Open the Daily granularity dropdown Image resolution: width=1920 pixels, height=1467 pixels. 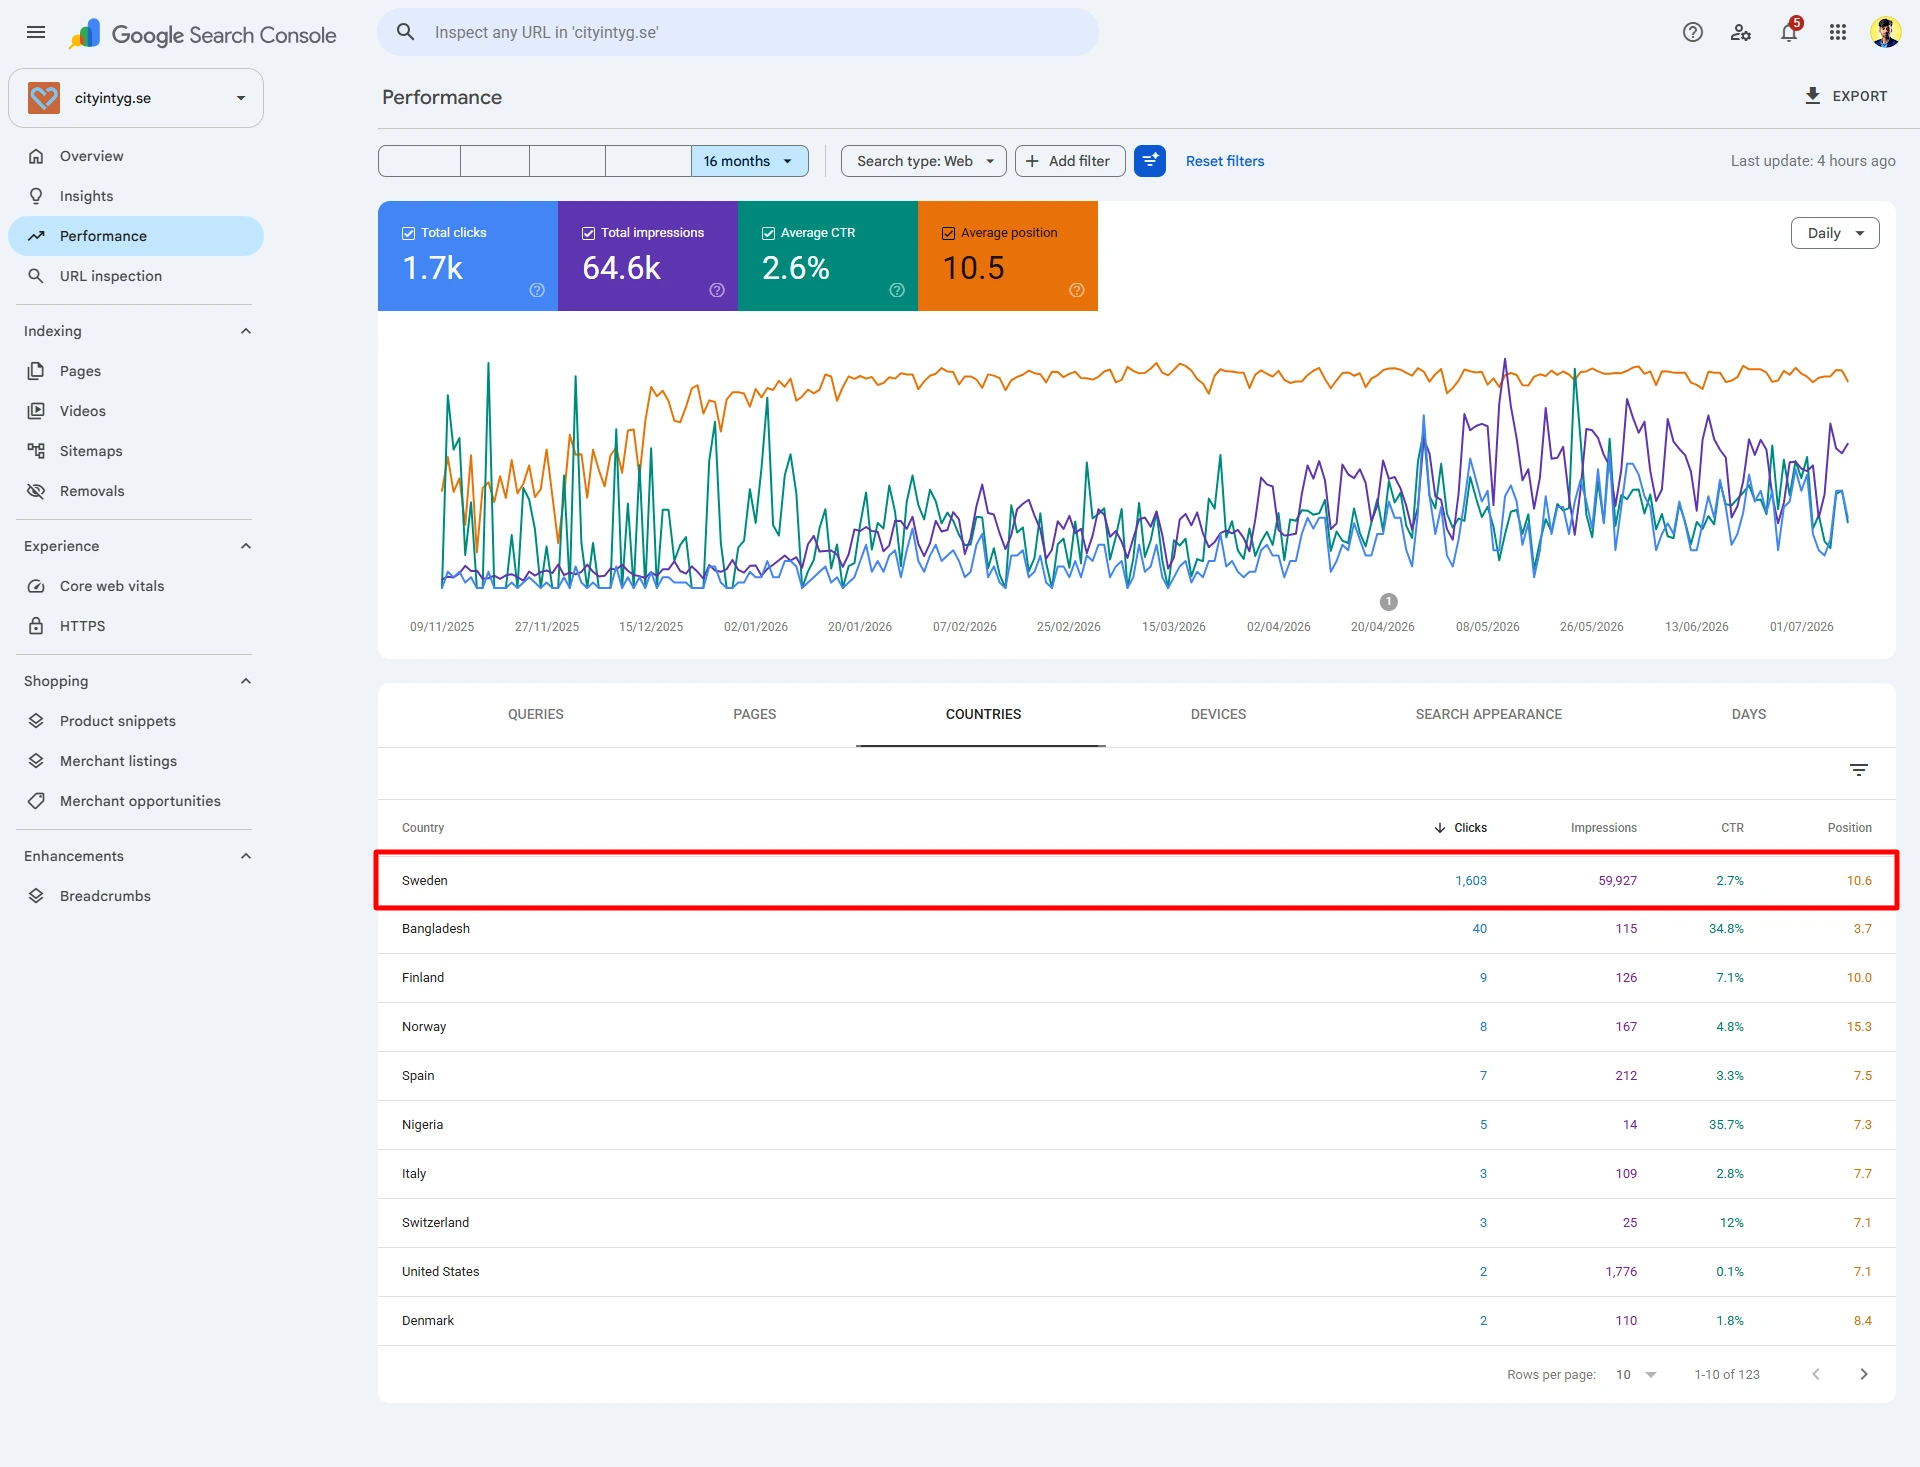pos(1835,233)
